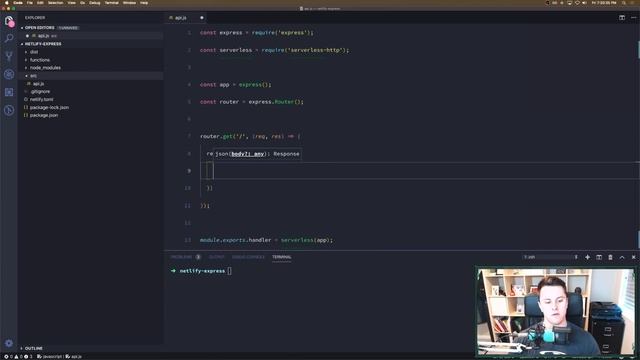
Task: Kill terminal with trash icon
Action: (x=610, y=257)
